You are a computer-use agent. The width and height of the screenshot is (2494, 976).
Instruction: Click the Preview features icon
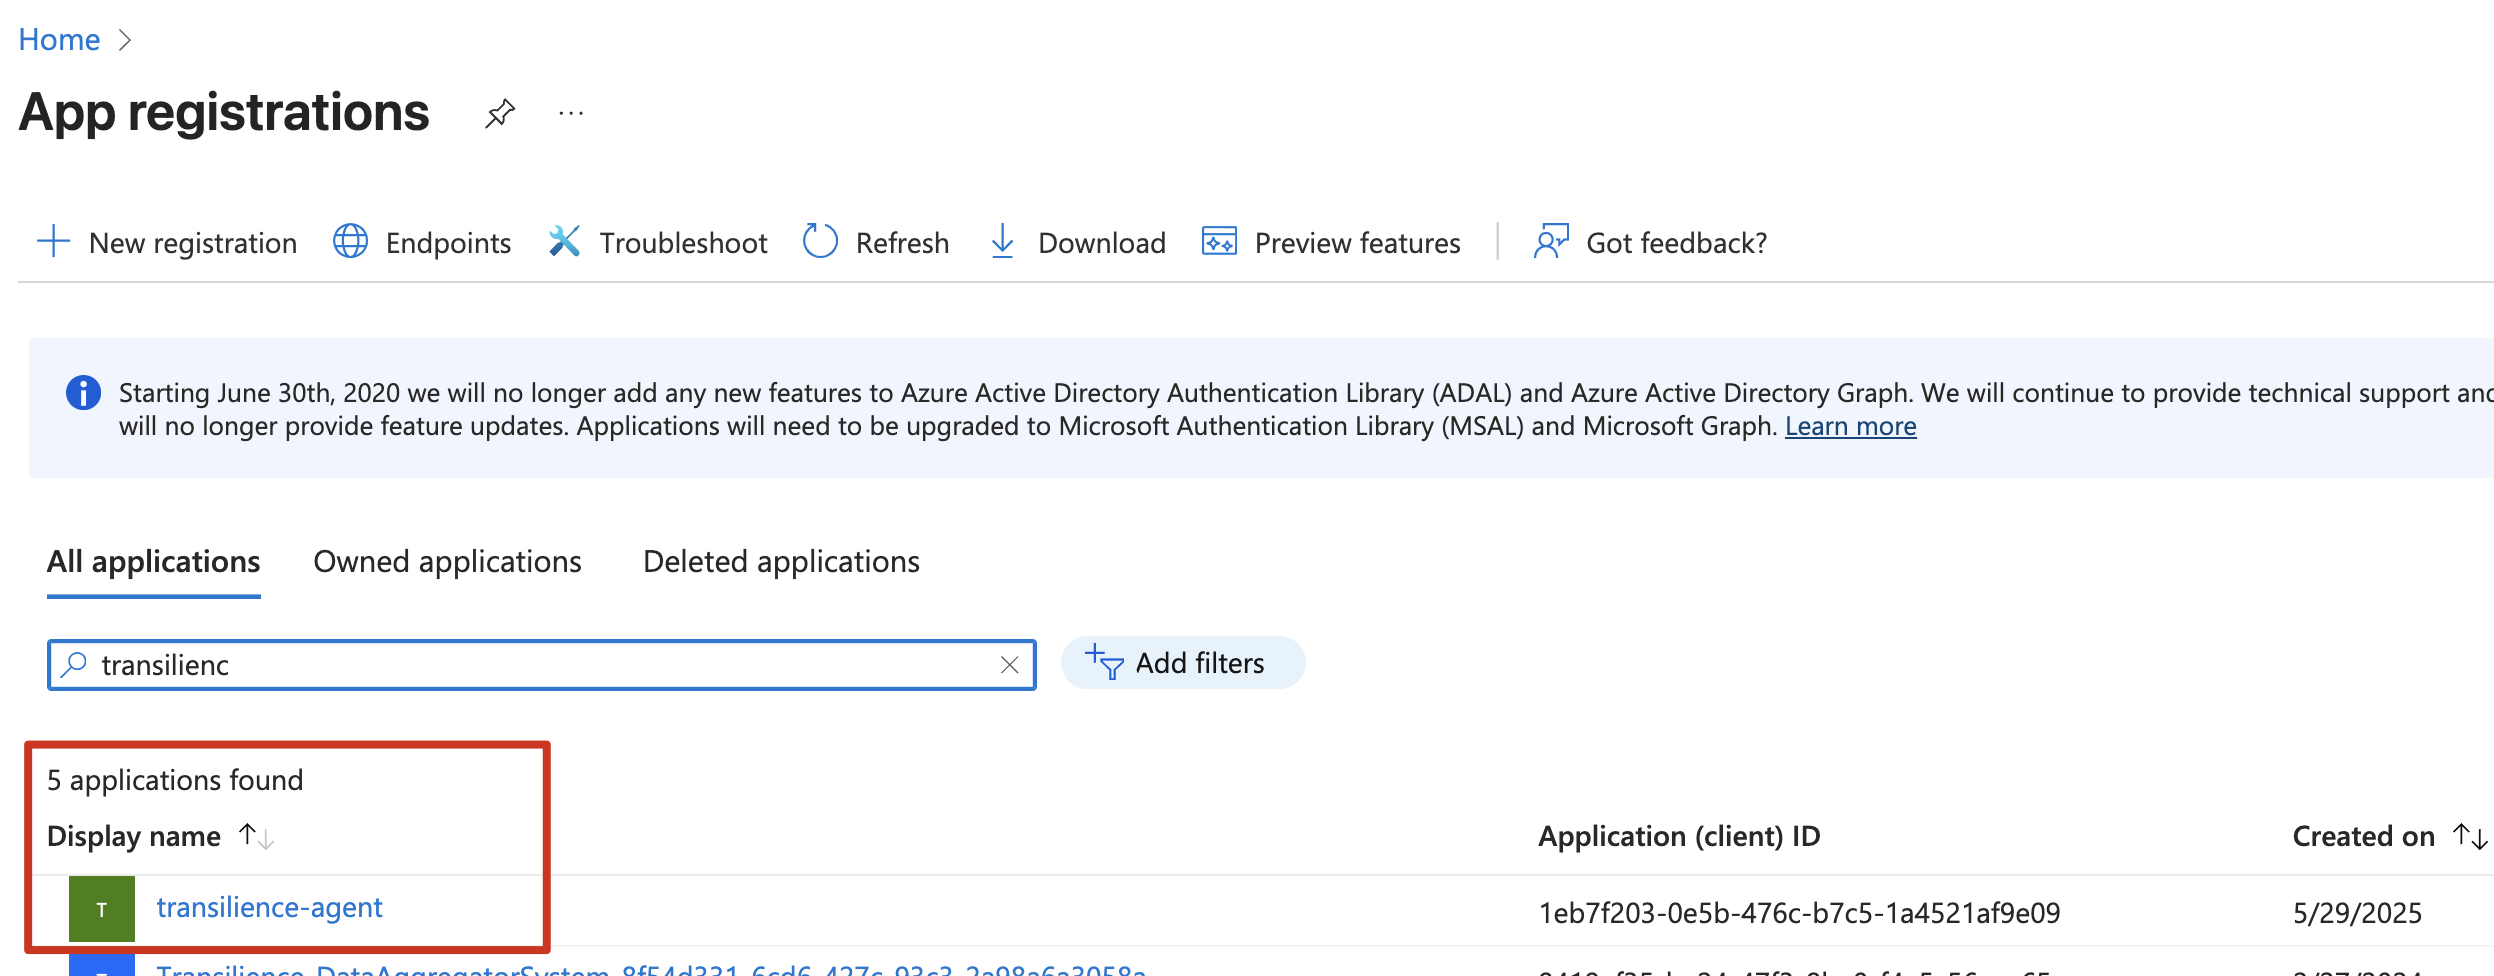pos(1219,242)
